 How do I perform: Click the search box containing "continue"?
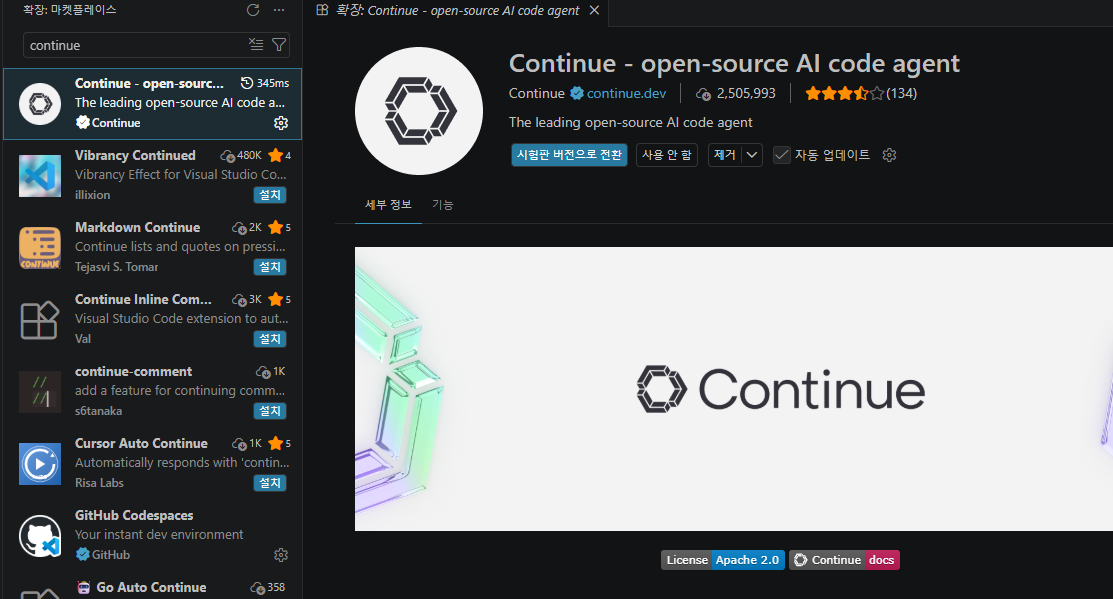(135, 45)
